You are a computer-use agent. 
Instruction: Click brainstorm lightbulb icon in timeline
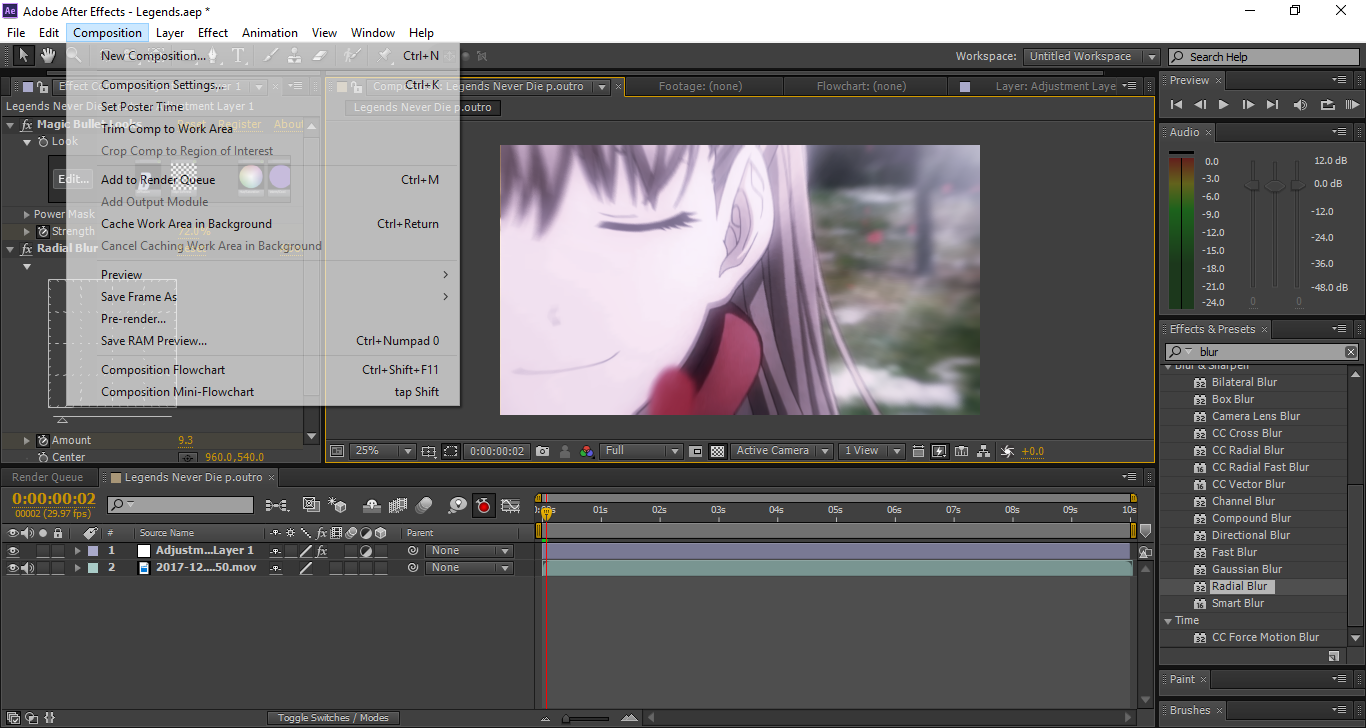tap(457, 506)
